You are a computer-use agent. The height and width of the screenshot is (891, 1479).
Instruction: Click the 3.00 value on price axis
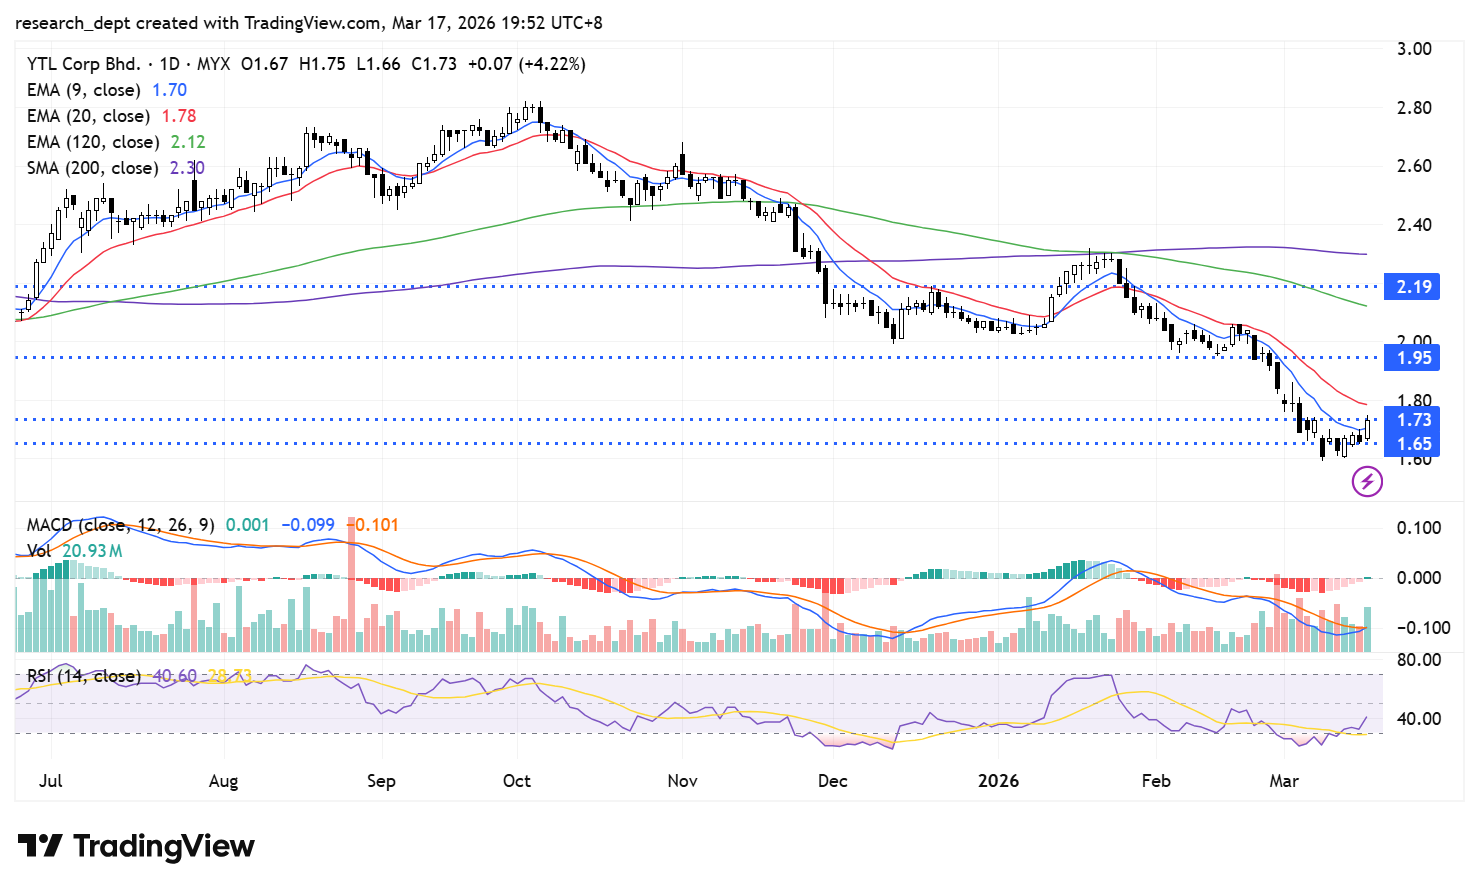(x=1413, y=49)
